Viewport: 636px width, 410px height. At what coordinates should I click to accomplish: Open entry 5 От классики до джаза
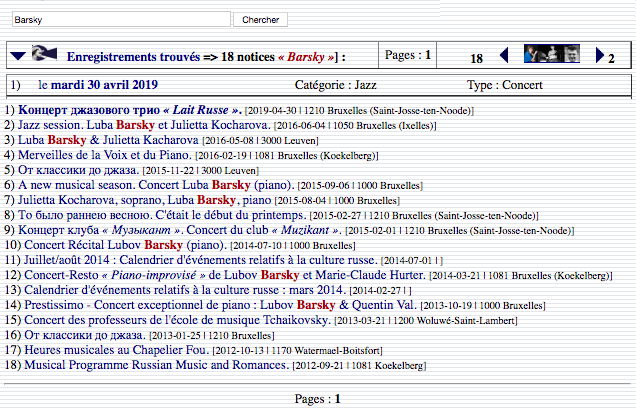[78, 170]
